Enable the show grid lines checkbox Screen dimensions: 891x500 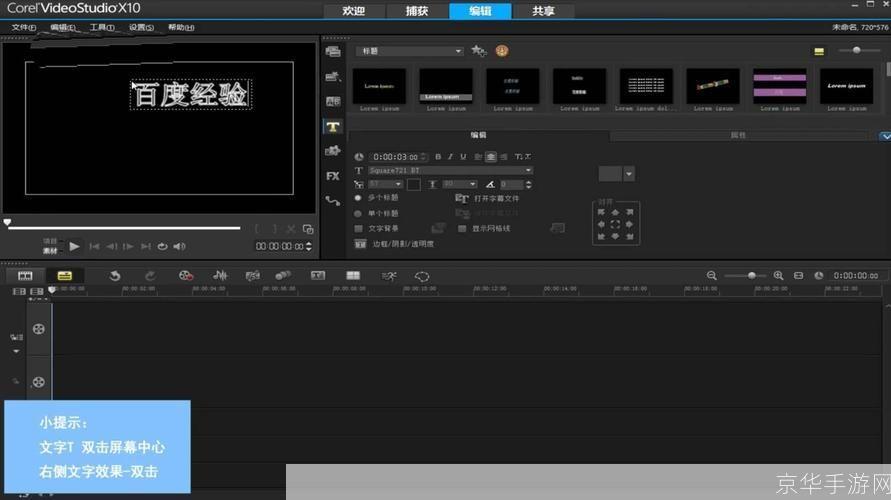pos(462,228)
